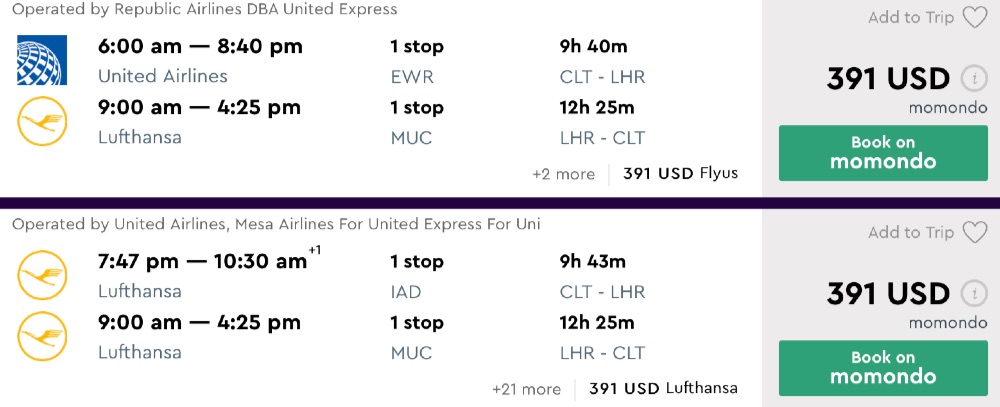Select the 7:47 pm — 10:30 am flight
Viewport: 1000px width, 407px height.
[x=203, y=262]
